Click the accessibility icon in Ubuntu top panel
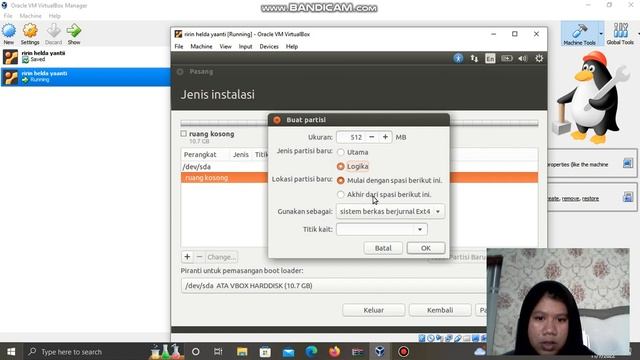Screen dimensions: 640x360 458,58
